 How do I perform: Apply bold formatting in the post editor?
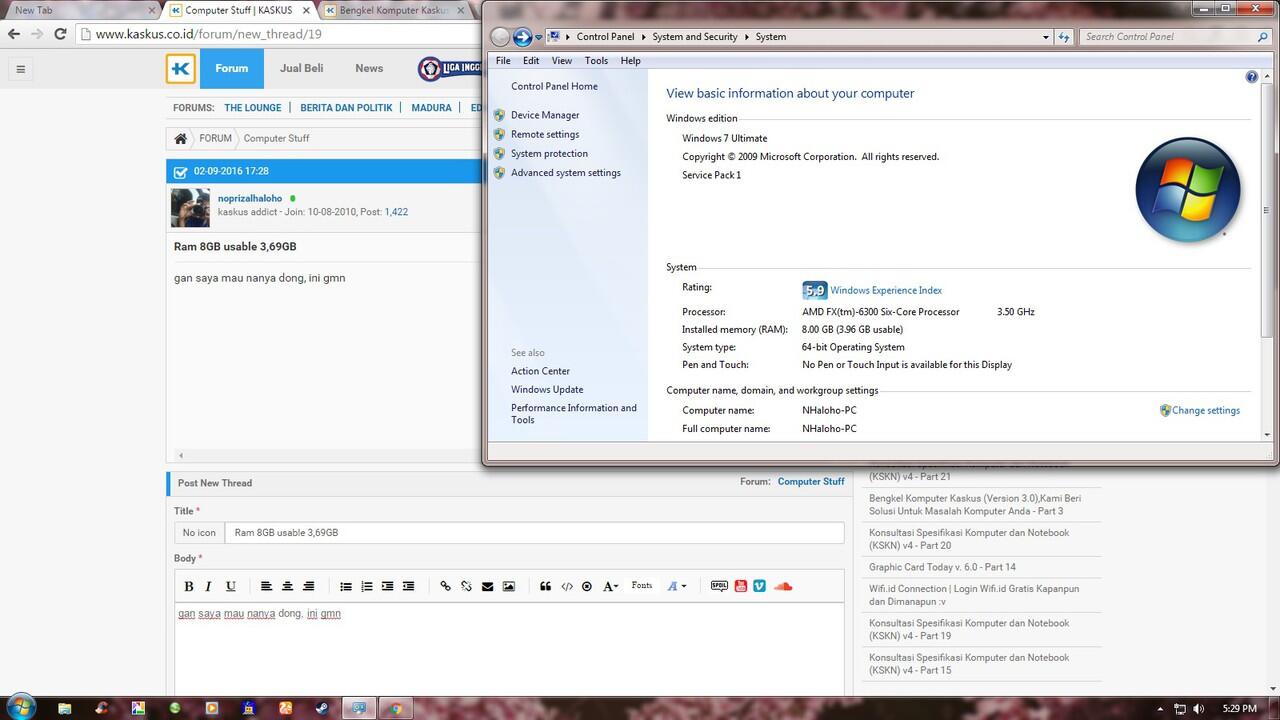click(188, 586)
